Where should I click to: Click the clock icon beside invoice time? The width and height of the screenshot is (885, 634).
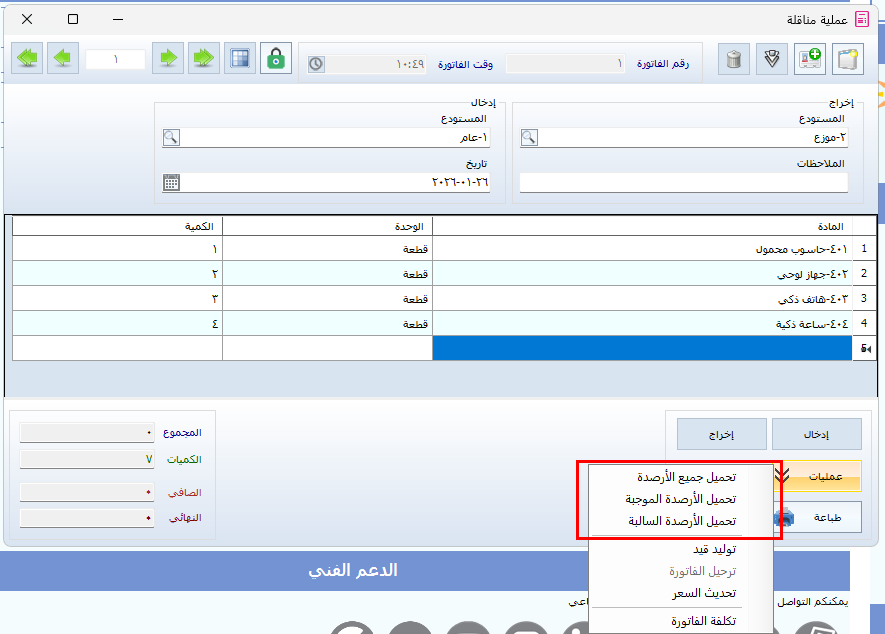coord(316,64)
